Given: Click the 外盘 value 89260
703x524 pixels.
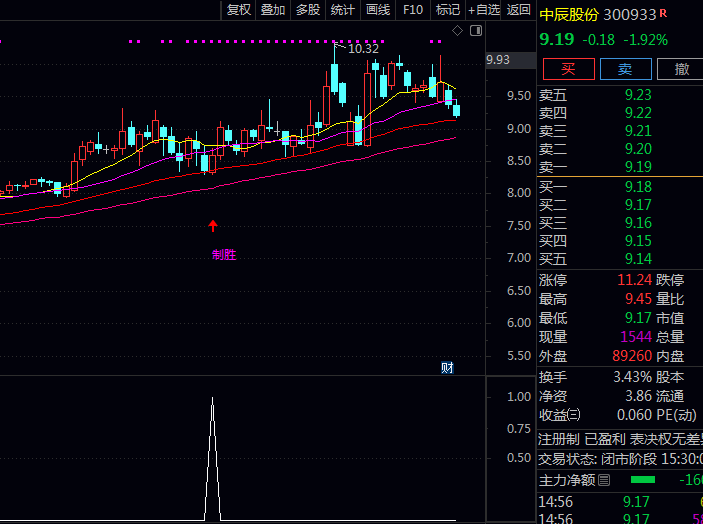Looking at the screenshot, I should click(632, 356).
